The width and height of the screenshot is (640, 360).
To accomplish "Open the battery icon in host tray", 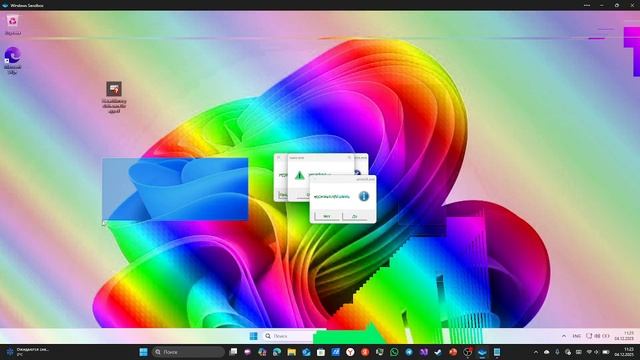I will 606,352.
